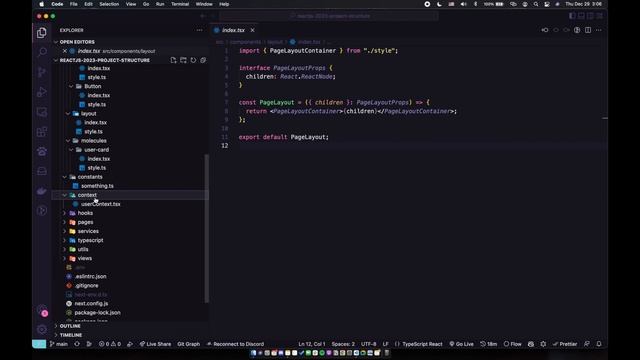Open the Run menu
This screenshot has height=360, width=640.
tap(160, 4)
